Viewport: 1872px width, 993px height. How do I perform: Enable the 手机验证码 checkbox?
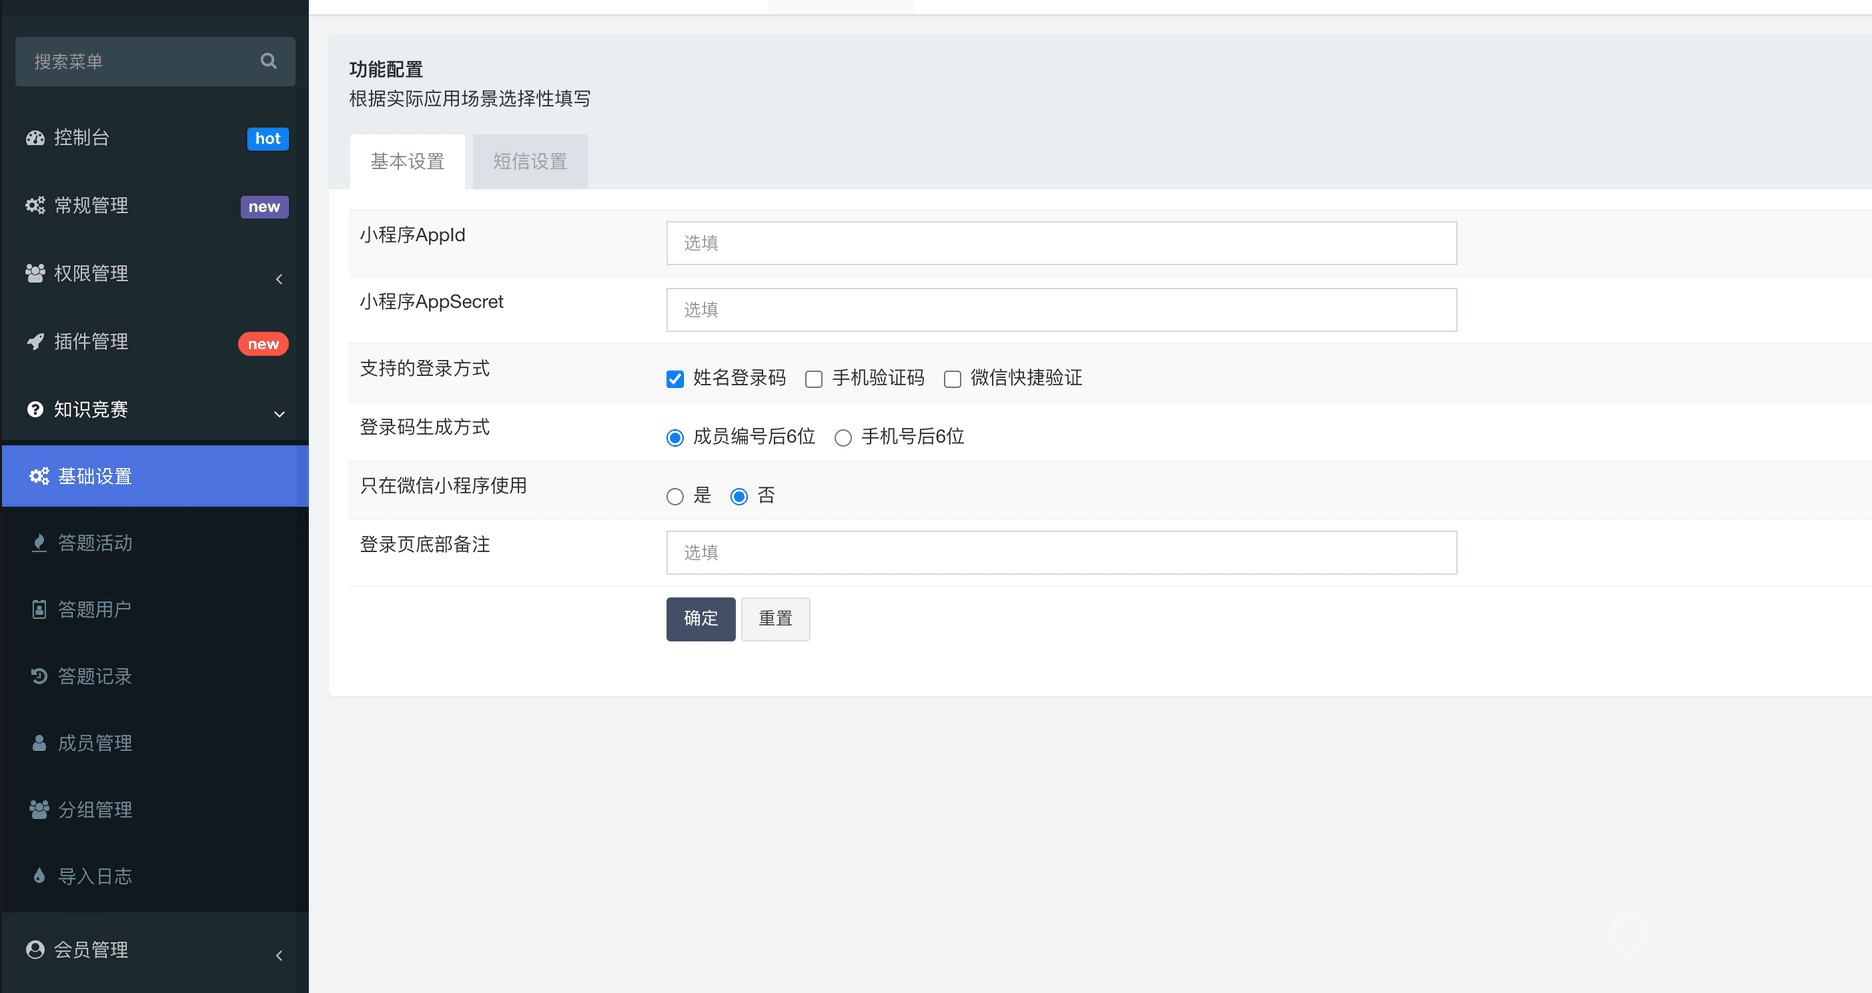click(x=814, y=379)
